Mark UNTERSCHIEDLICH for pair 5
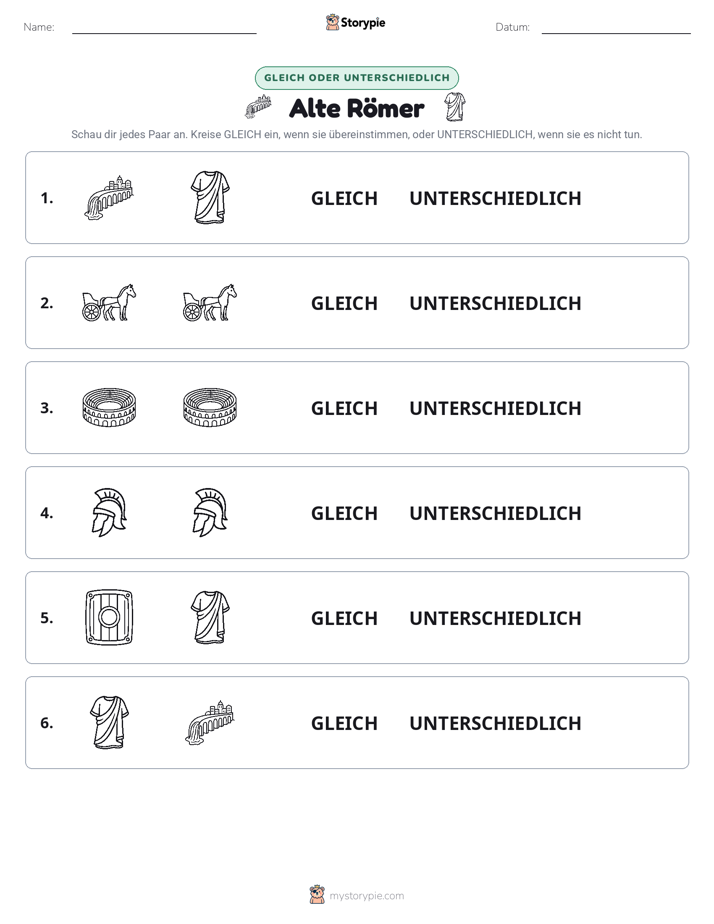This screenshot has width=714, height=924. pos(495,618)
